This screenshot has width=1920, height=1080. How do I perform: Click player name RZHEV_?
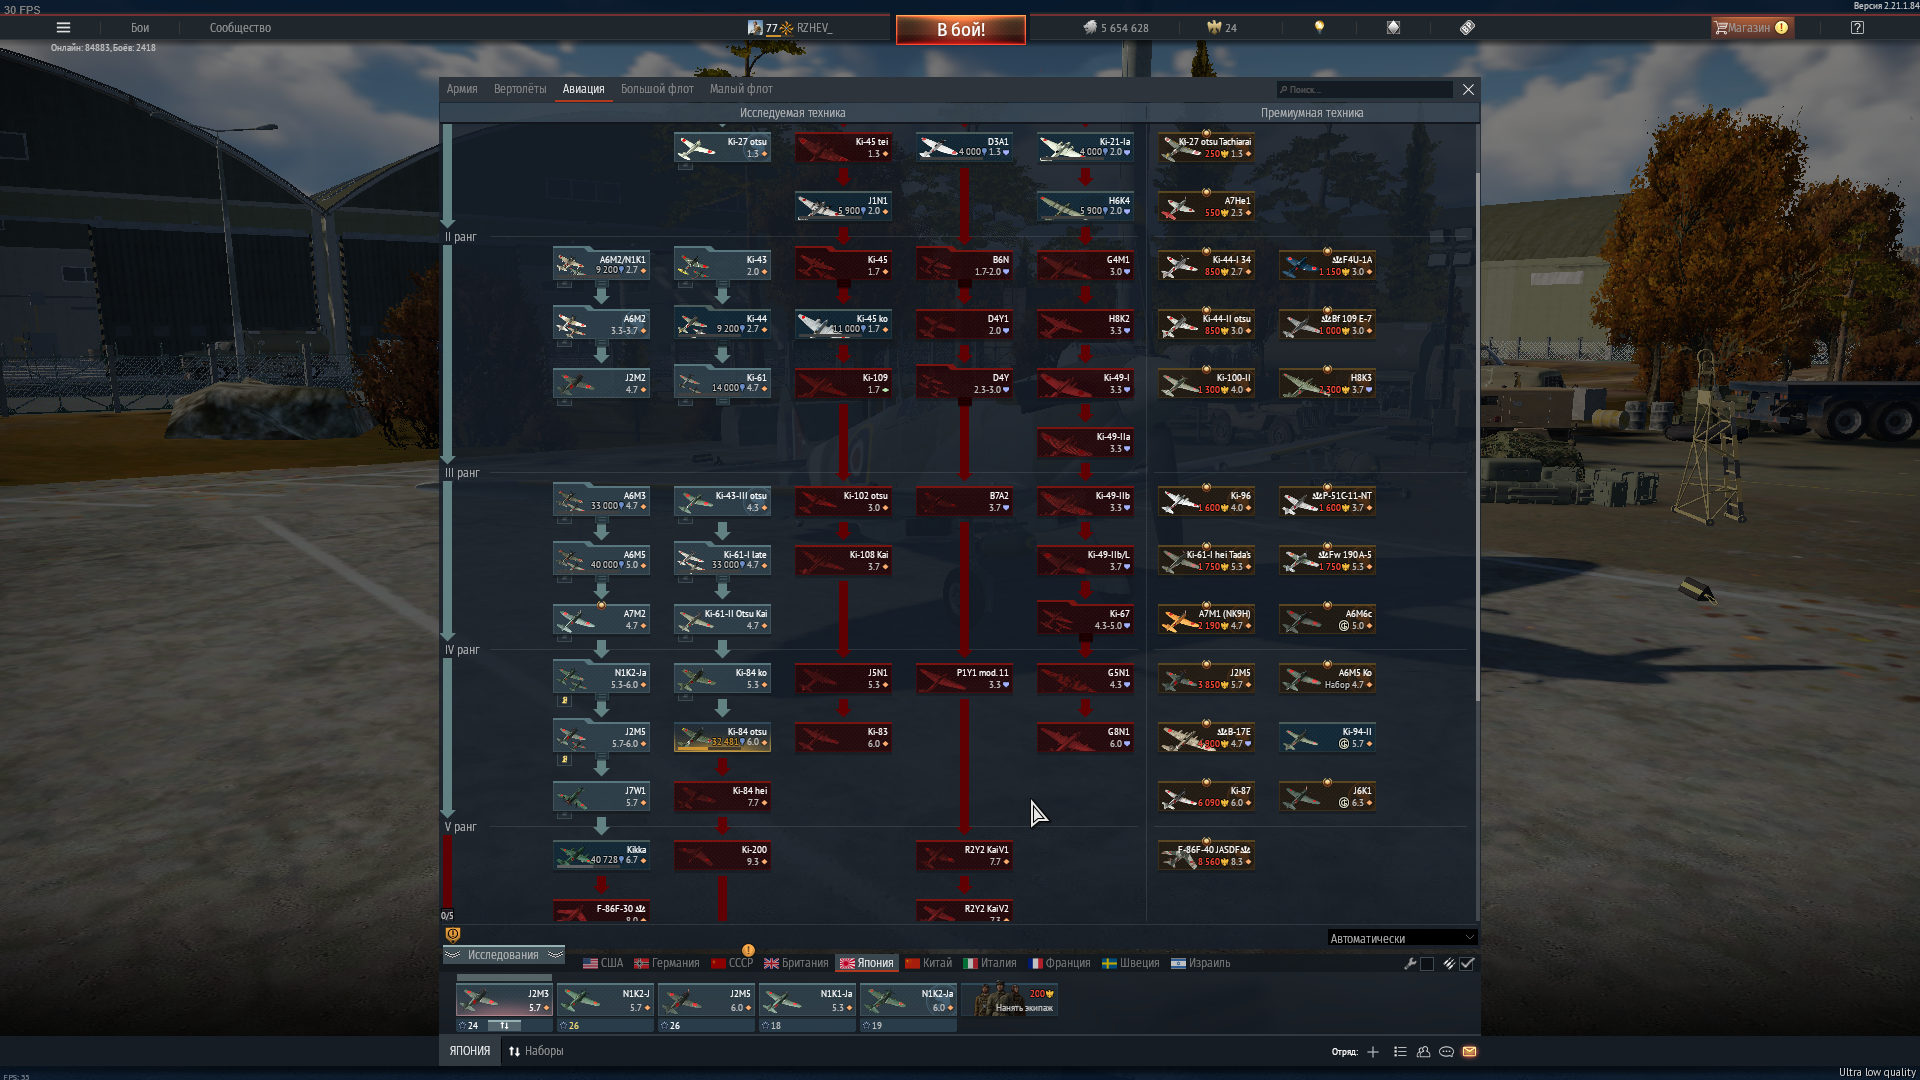point(814,28)
